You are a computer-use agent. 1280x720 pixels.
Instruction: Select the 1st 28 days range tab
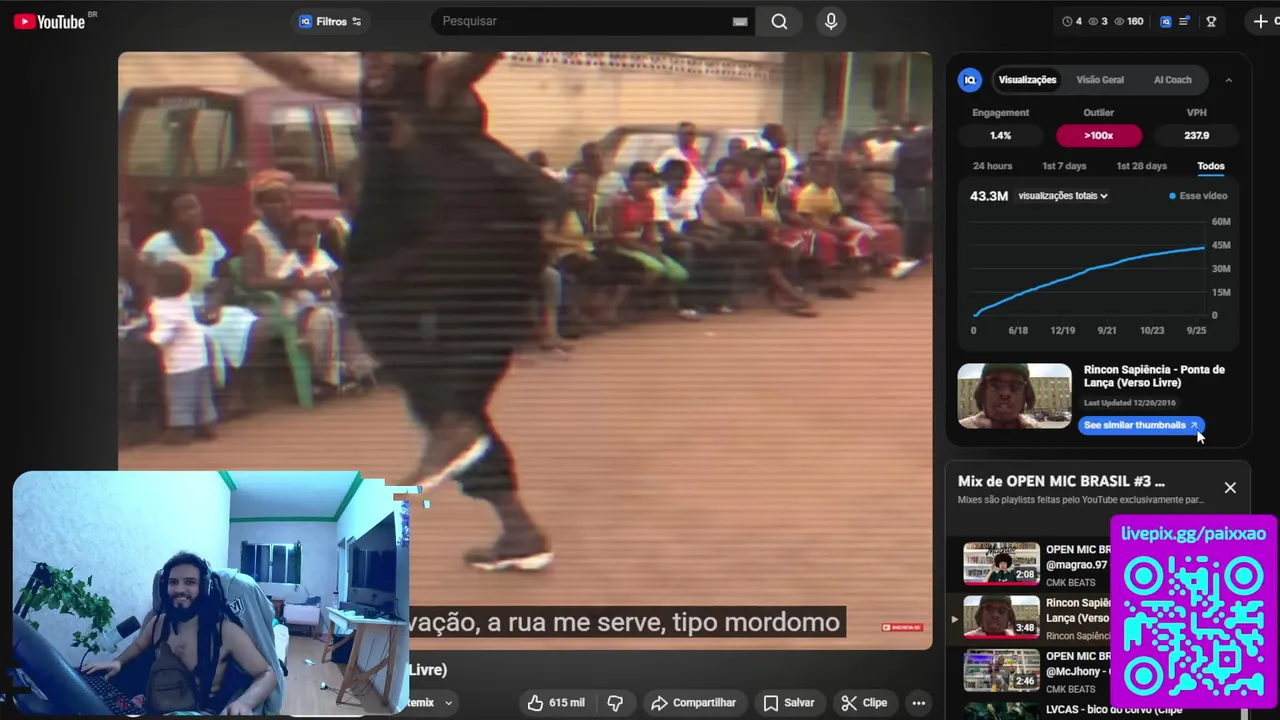point(1141,166)
